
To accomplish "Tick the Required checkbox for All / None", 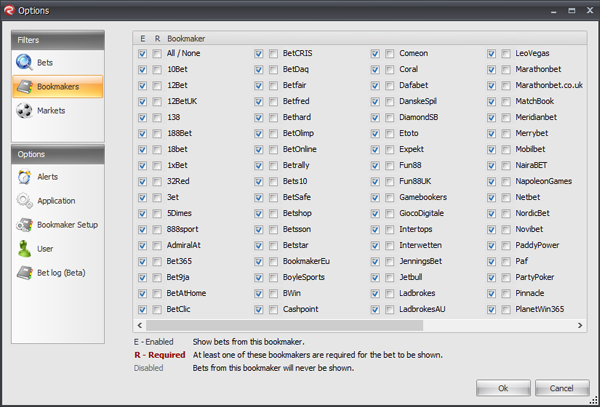I will [157, 54].
